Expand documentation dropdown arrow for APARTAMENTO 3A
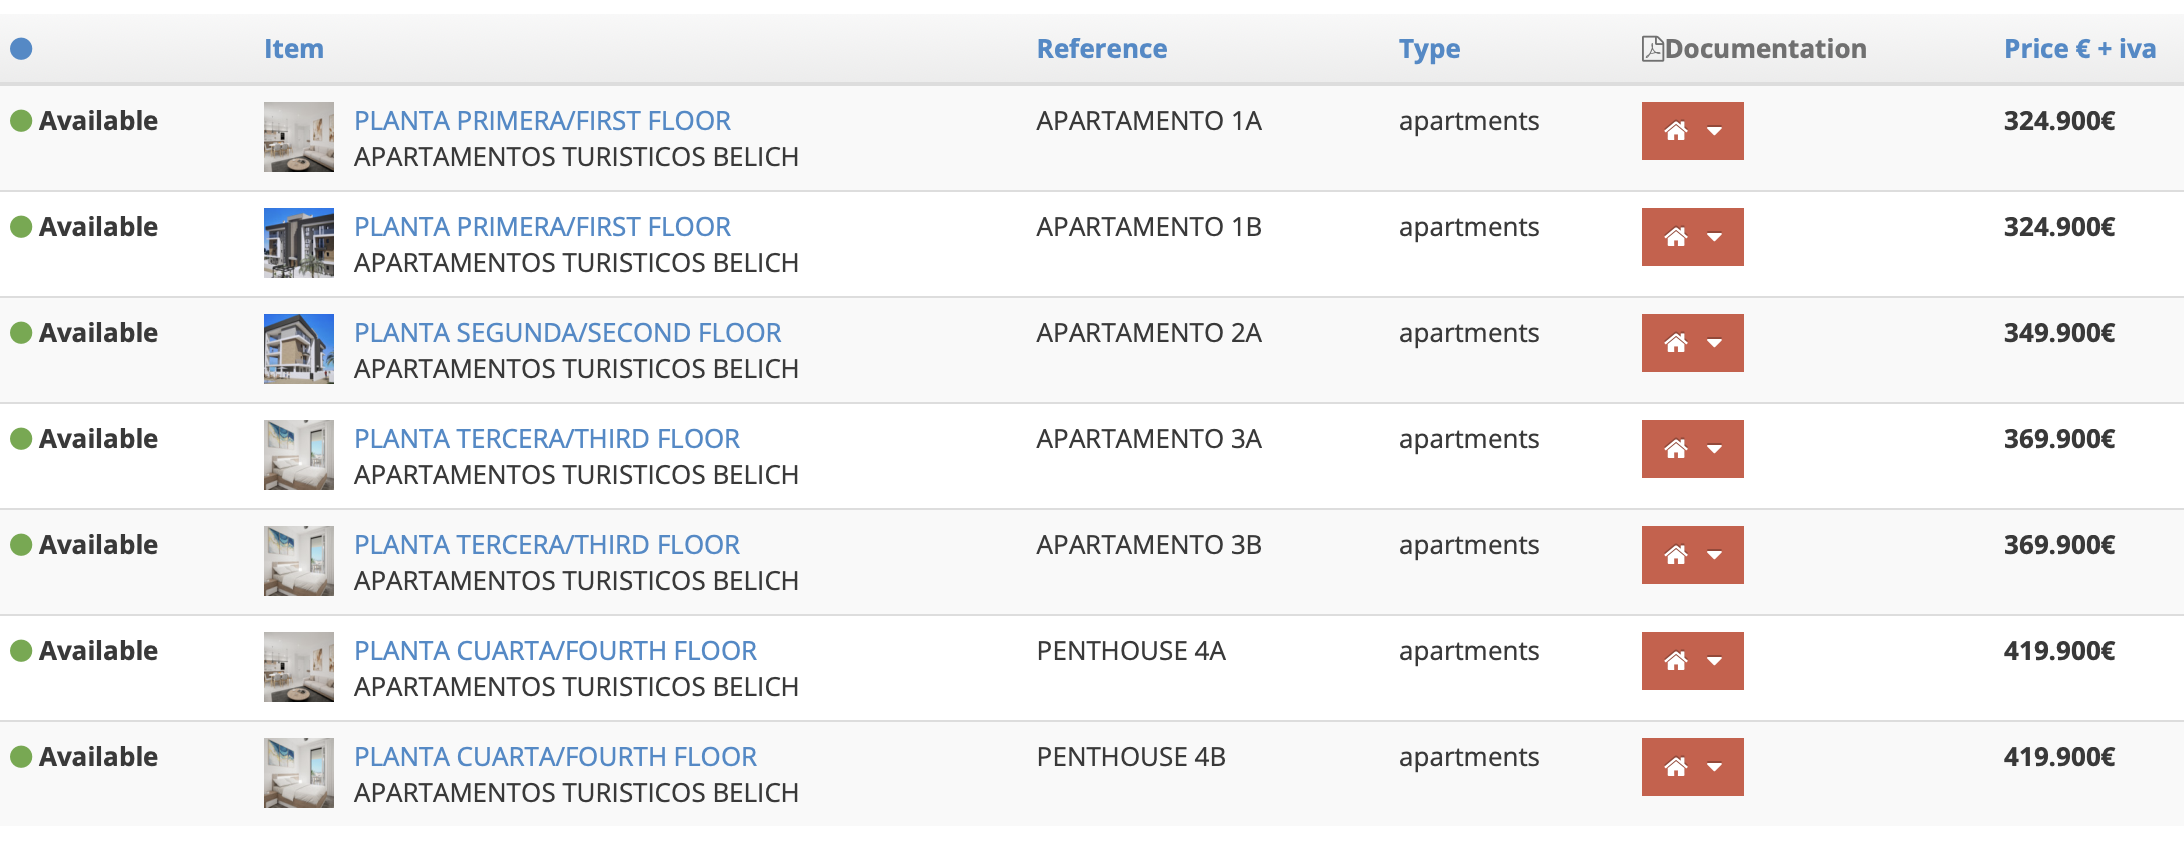 [x=1715, y=449]
